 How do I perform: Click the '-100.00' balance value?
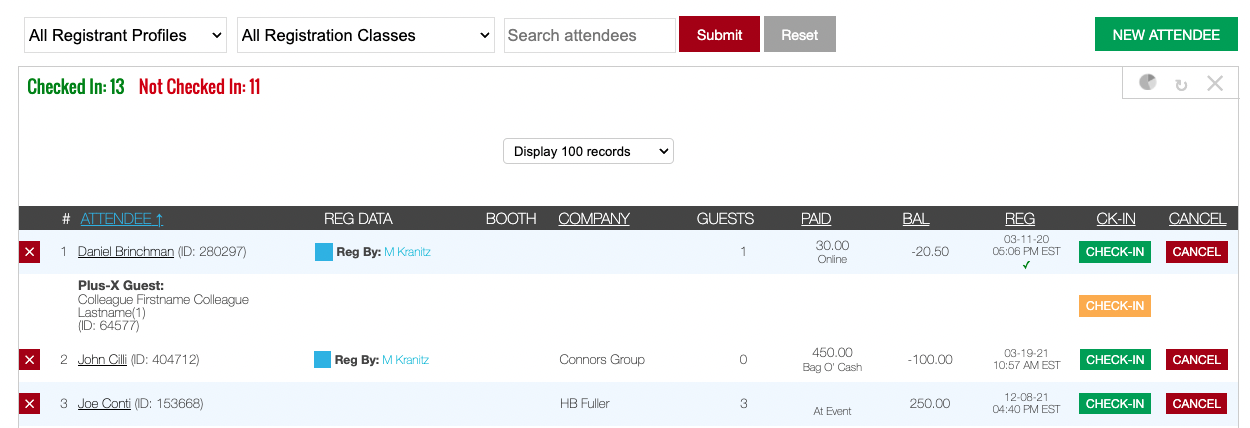point(930,360)
